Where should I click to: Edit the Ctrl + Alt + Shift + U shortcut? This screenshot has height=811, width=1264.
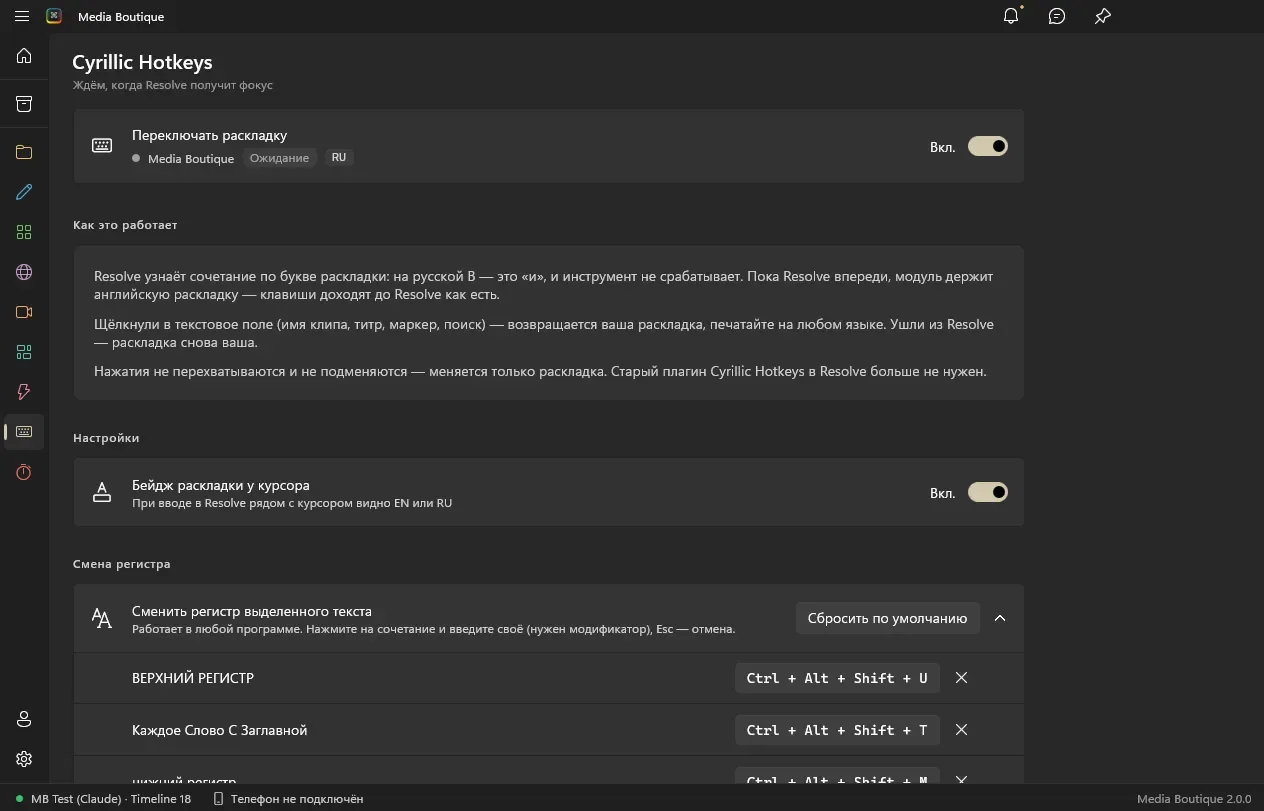pyautogui.click(x=837, y=678)
